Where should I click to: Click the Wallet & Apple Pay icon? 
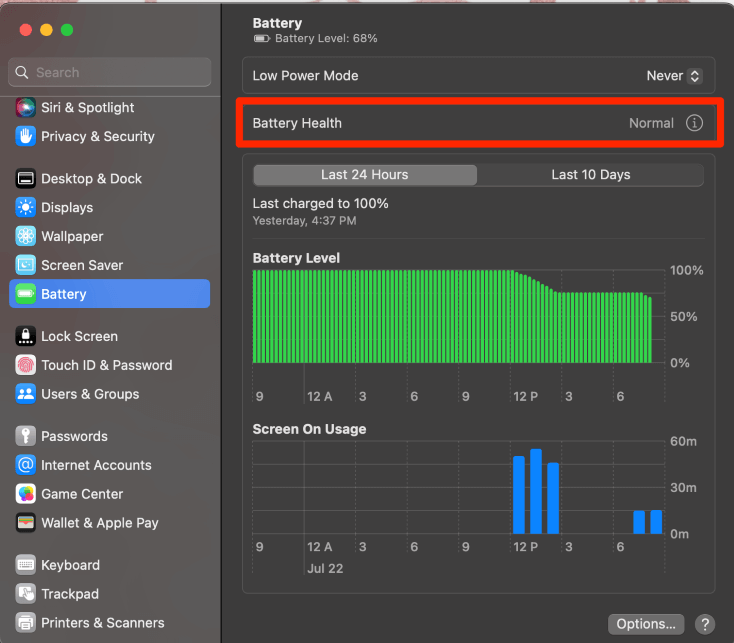(x=25, y=523)
